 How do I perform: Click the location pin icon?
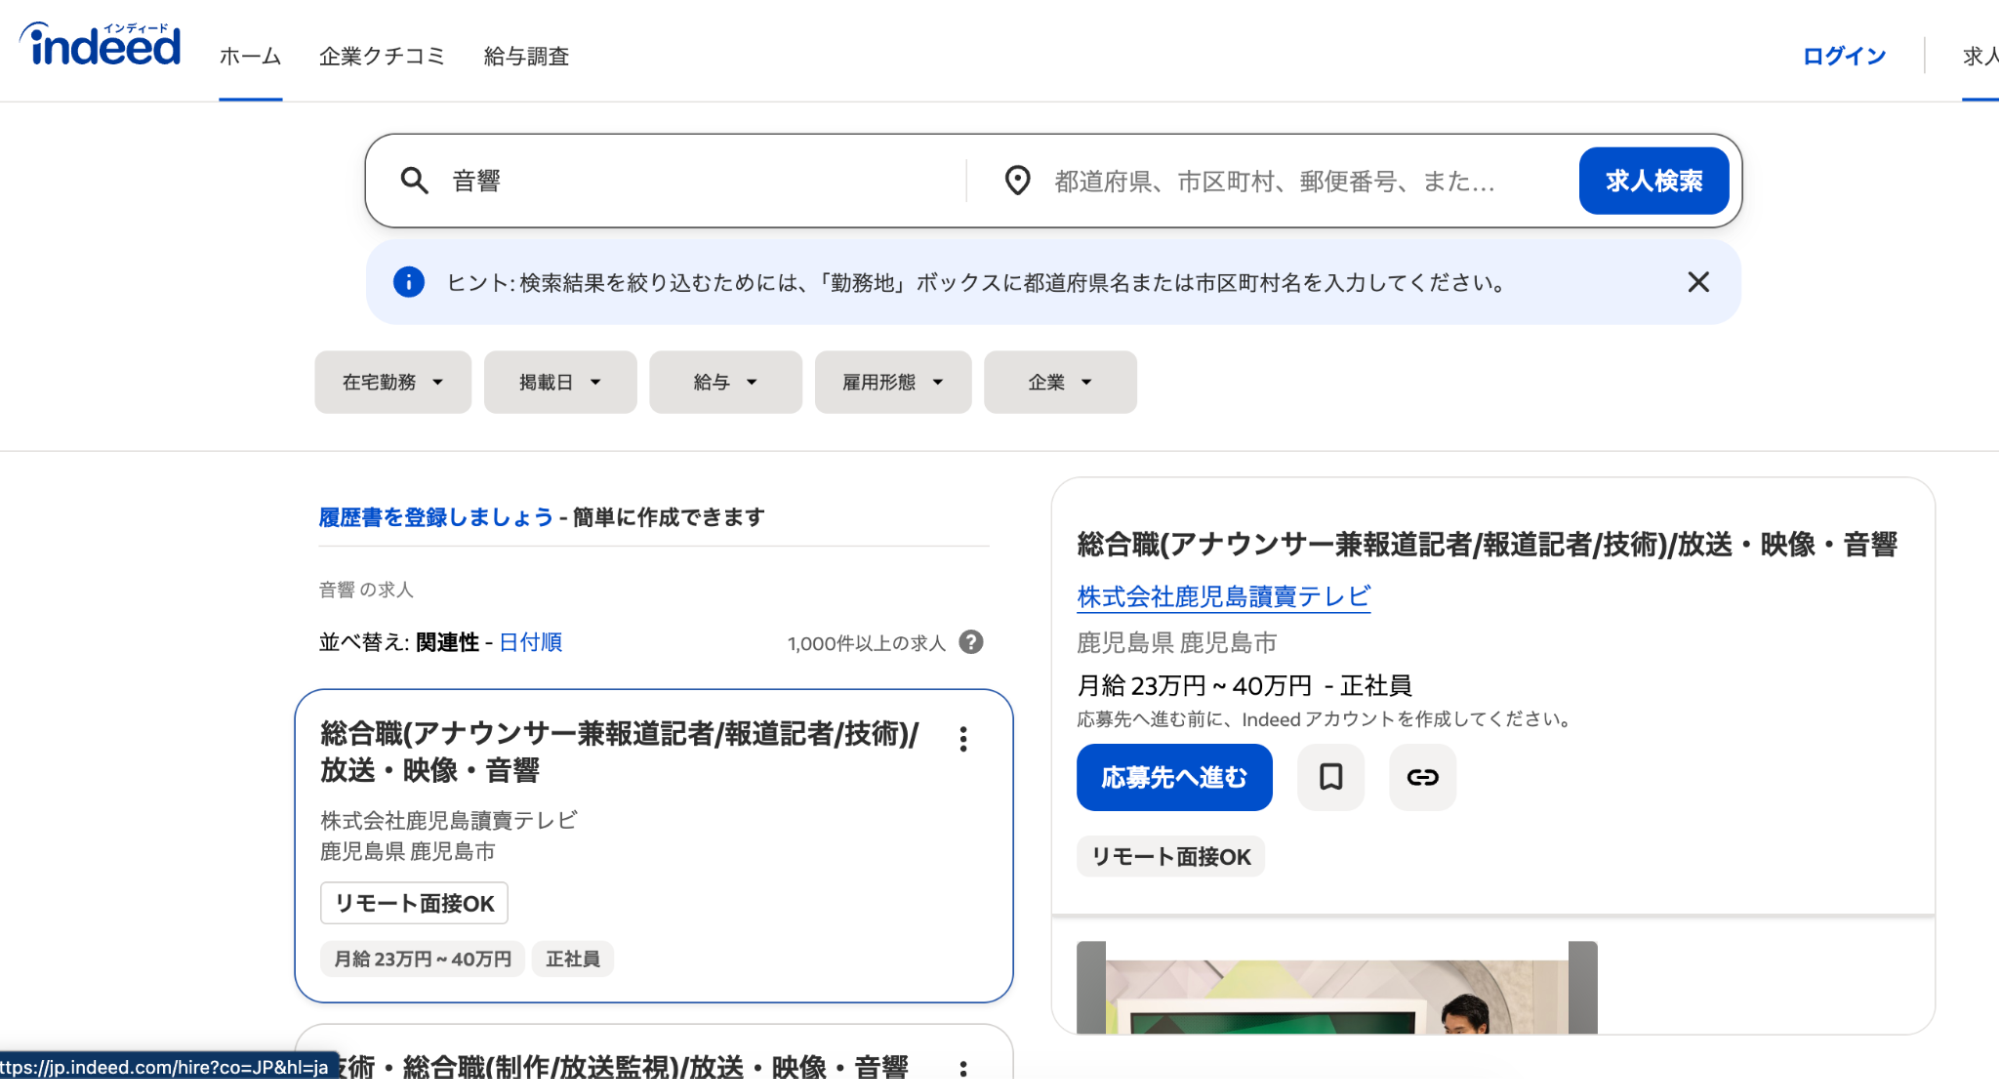pos(1017,181)
